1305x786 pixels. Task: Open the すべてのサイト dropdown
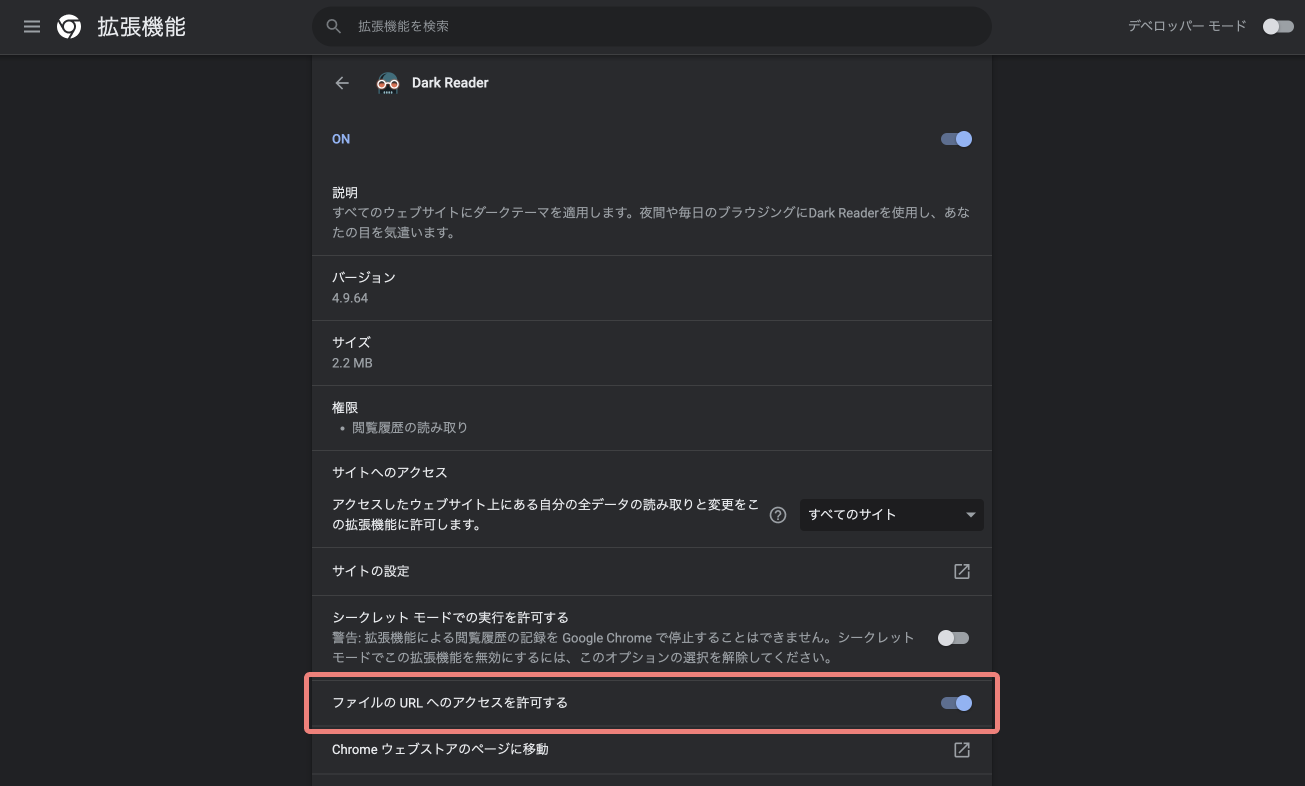tap(890, 514)
